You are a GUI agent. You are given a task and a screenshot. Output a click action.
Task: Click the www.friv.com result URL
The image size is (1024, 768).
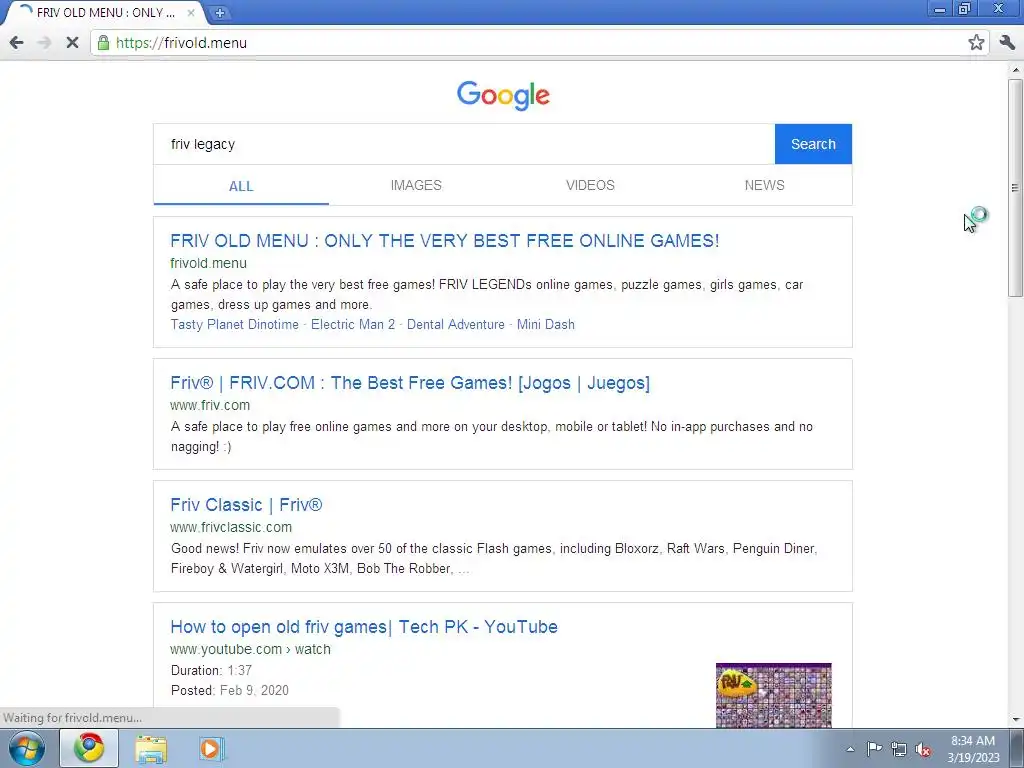[x=210, y=405]
